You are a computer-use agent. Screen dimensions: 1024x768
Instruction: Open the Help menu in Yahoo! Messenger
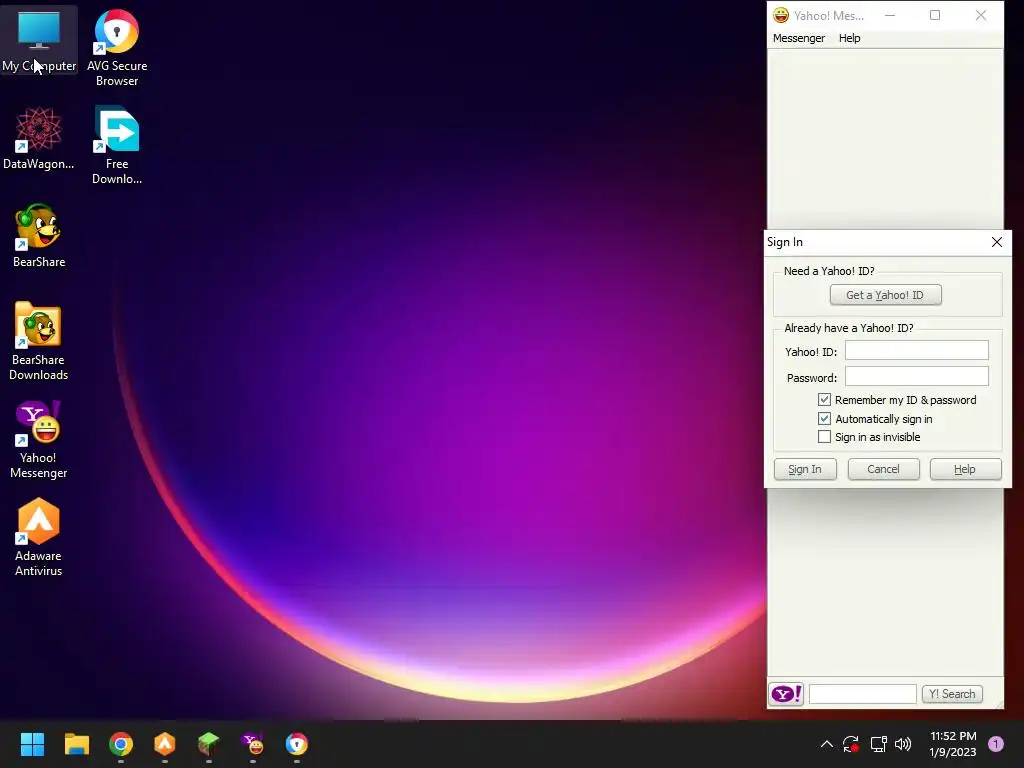coord(849,38)
